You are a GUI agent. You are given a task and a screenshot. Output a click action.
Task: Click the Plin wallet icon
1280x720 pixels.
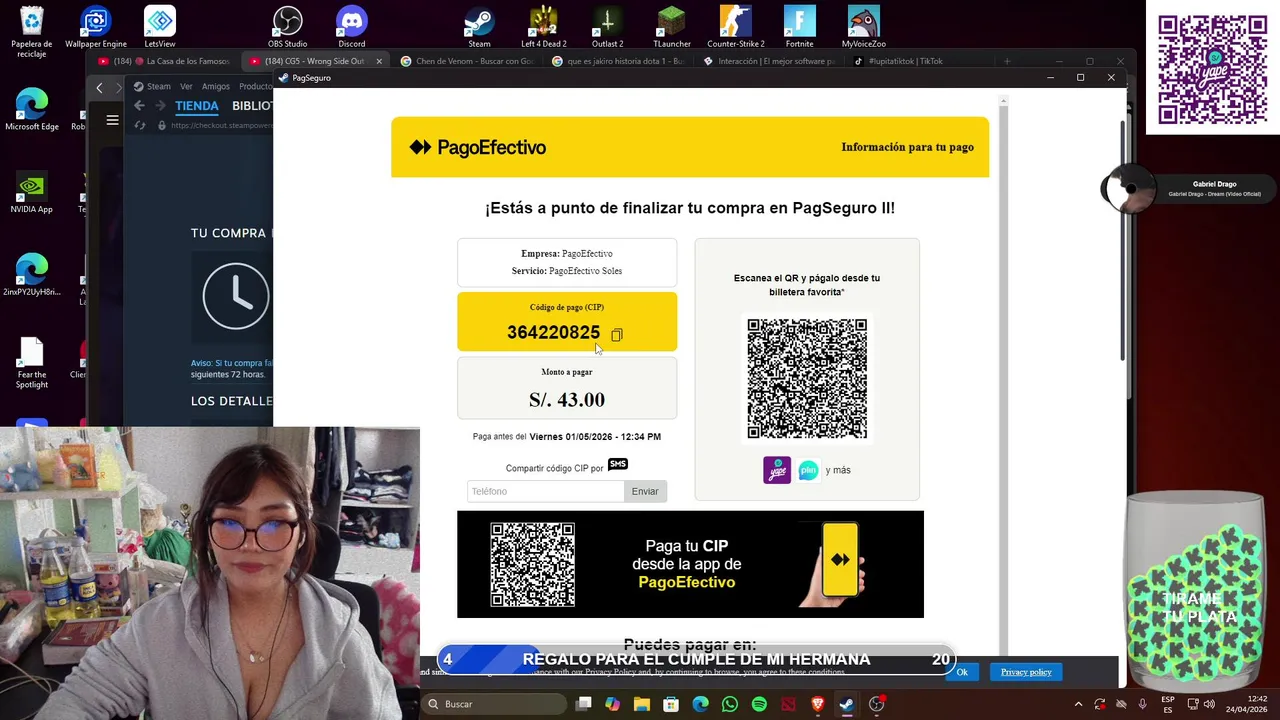pos(808,470)
